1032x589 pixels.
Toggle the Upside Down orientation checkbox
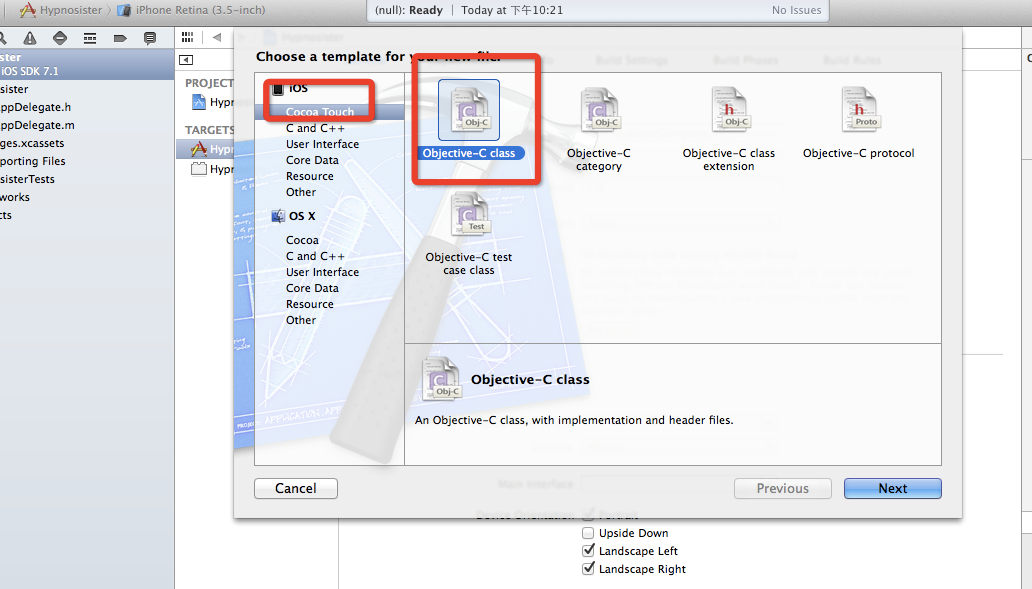coord(588,533)
